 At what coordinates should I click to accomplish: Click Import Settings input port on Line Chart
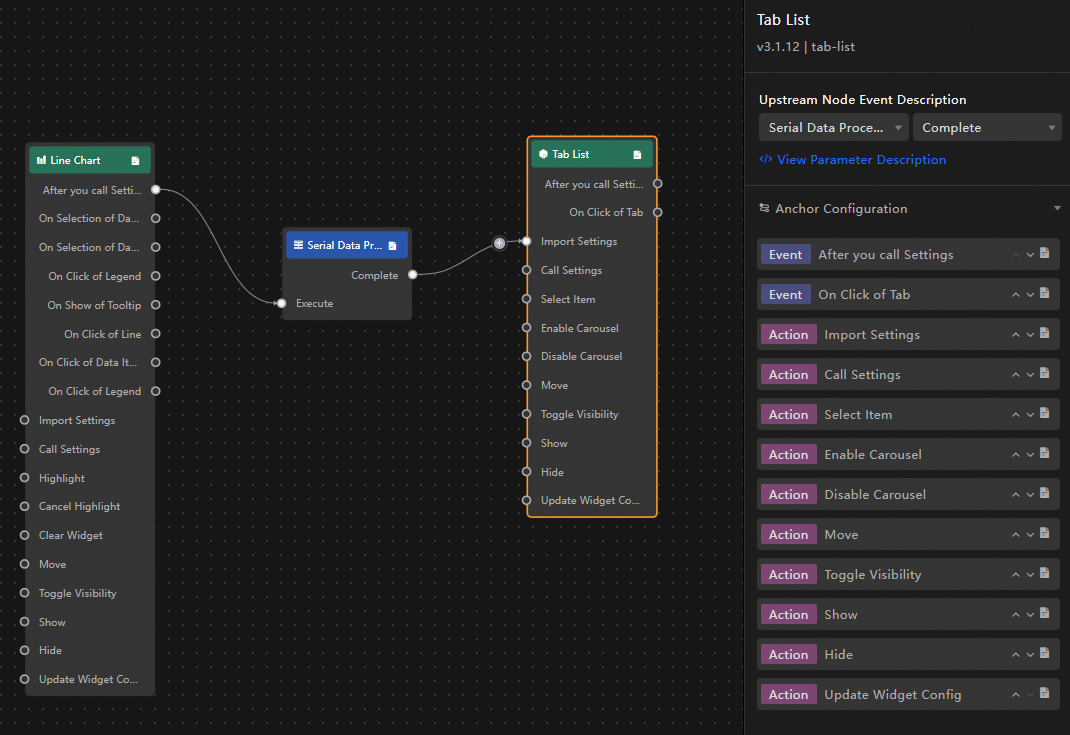25,420
